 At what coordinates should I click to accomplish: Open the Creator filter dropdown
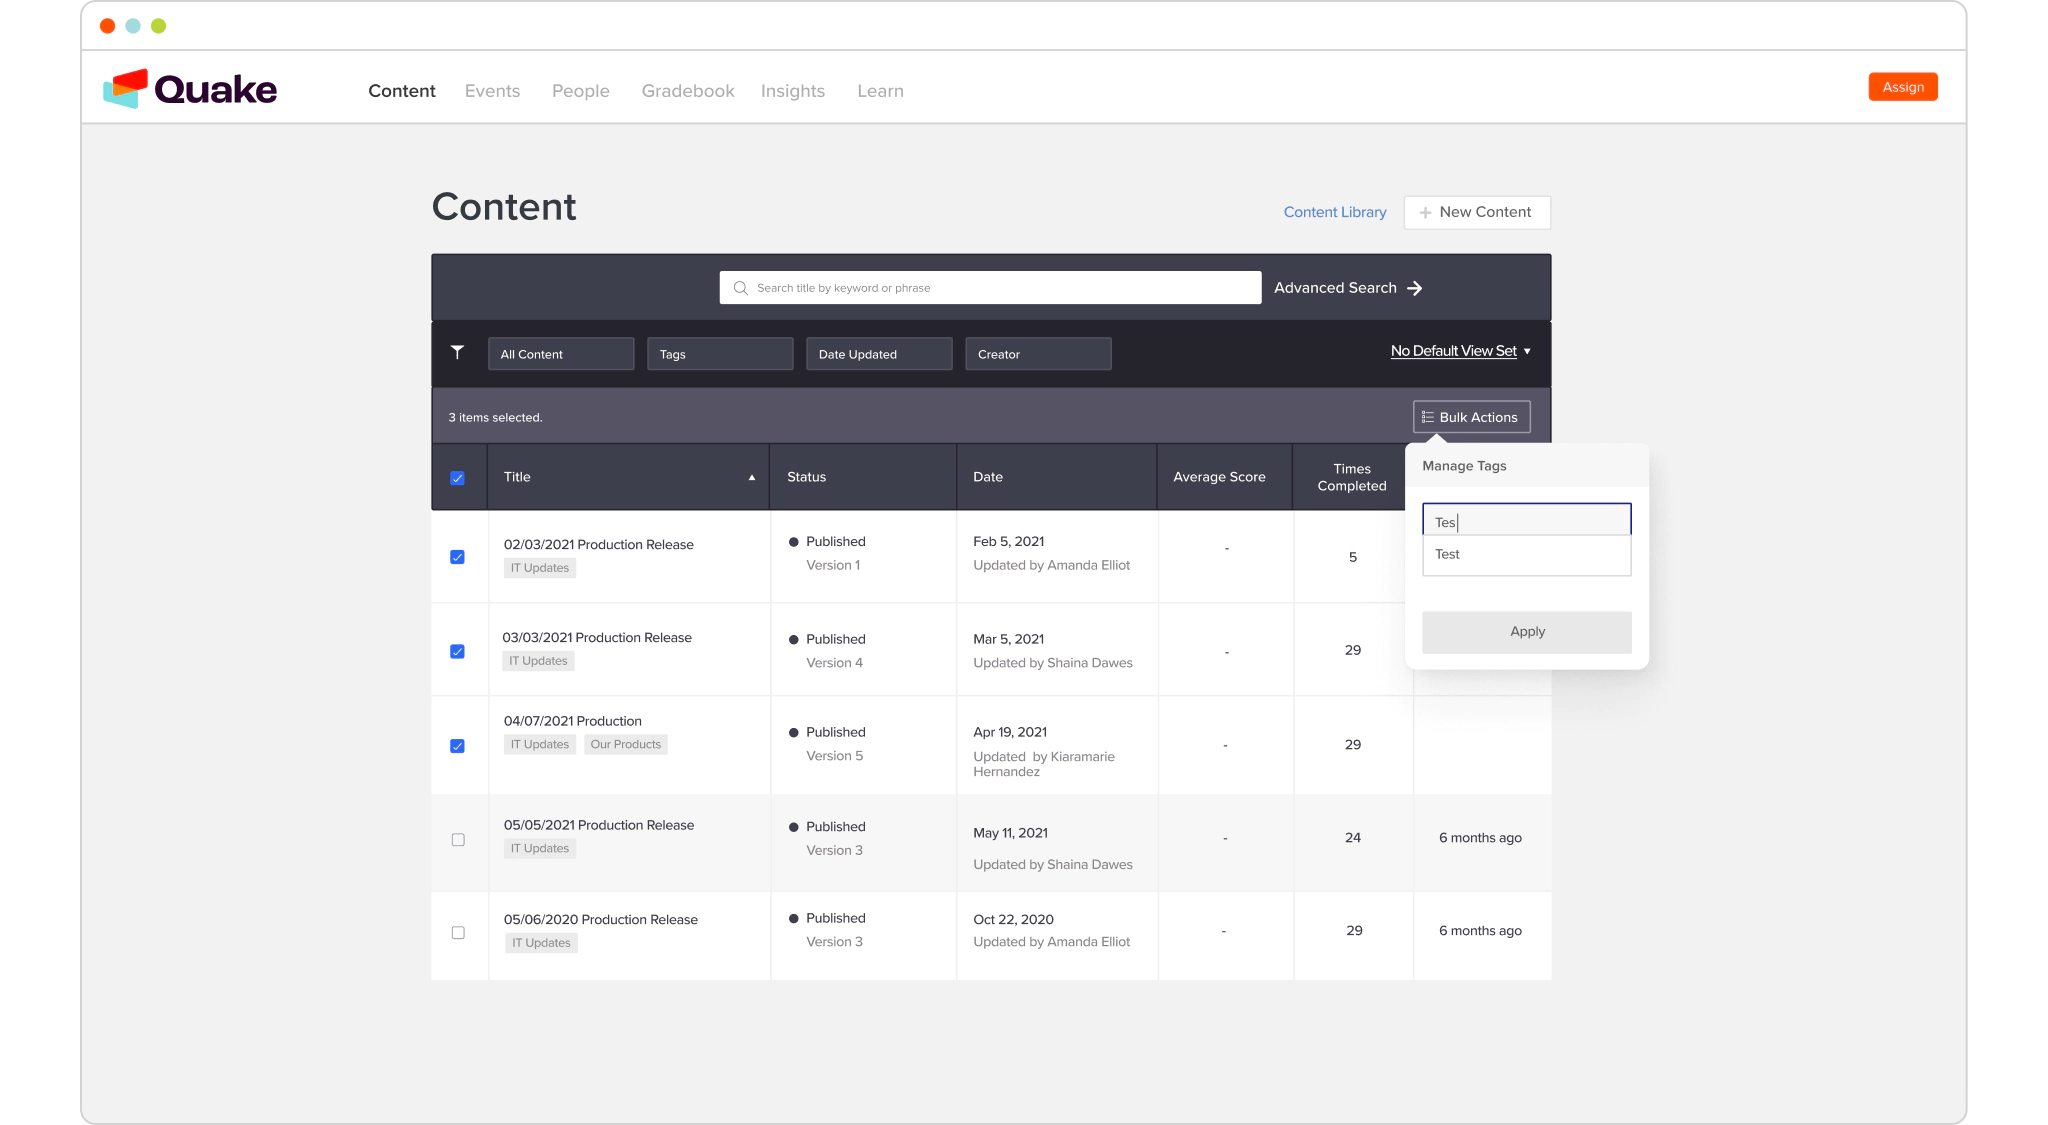[1038, 354]
